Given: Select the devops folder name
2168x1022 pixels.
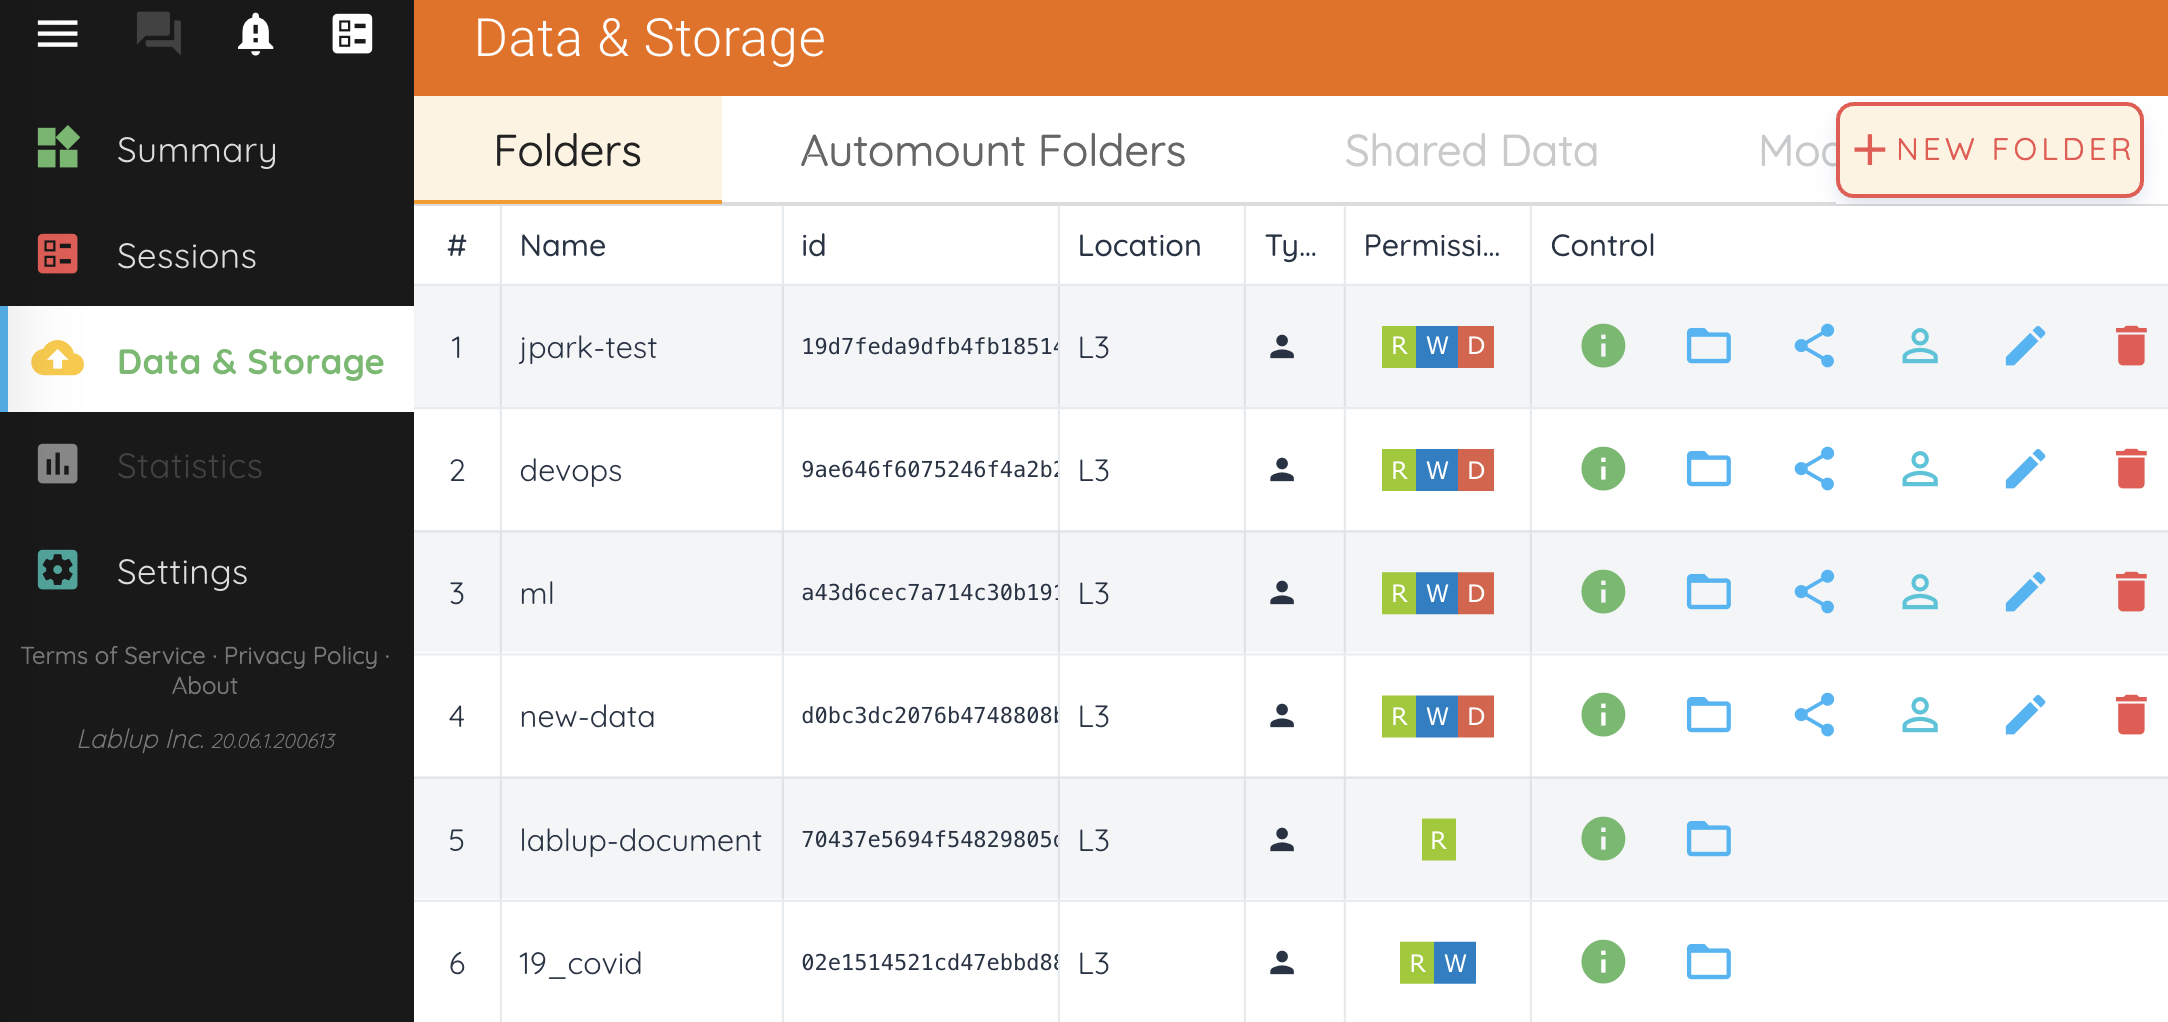Looking at the screenshot, I should click(571, 470).
